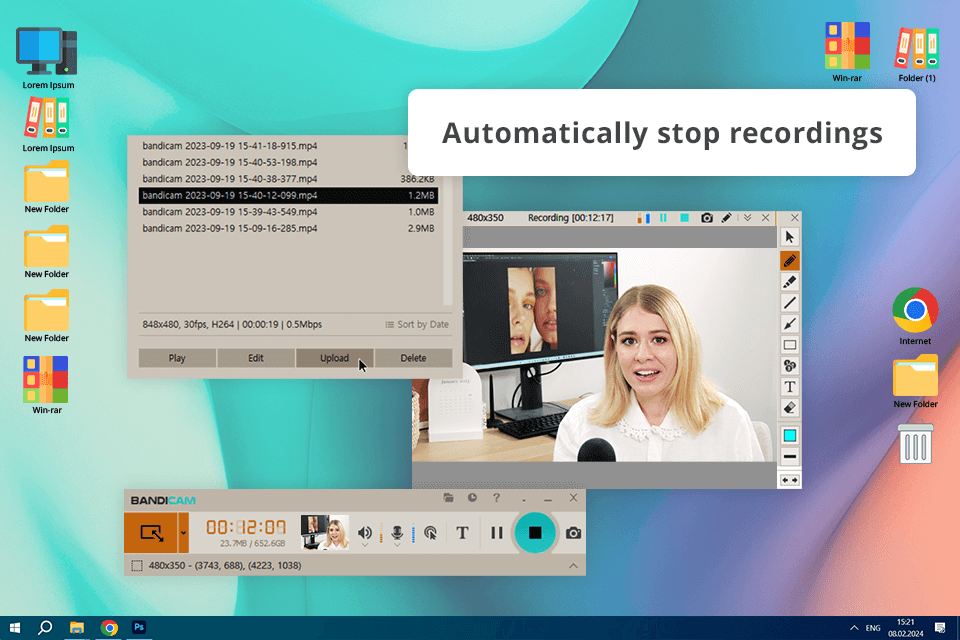Viewport: 960px width, 640px height.
Task: Toggle the mouse click effects icon
Action: click(x=430, y=533)
